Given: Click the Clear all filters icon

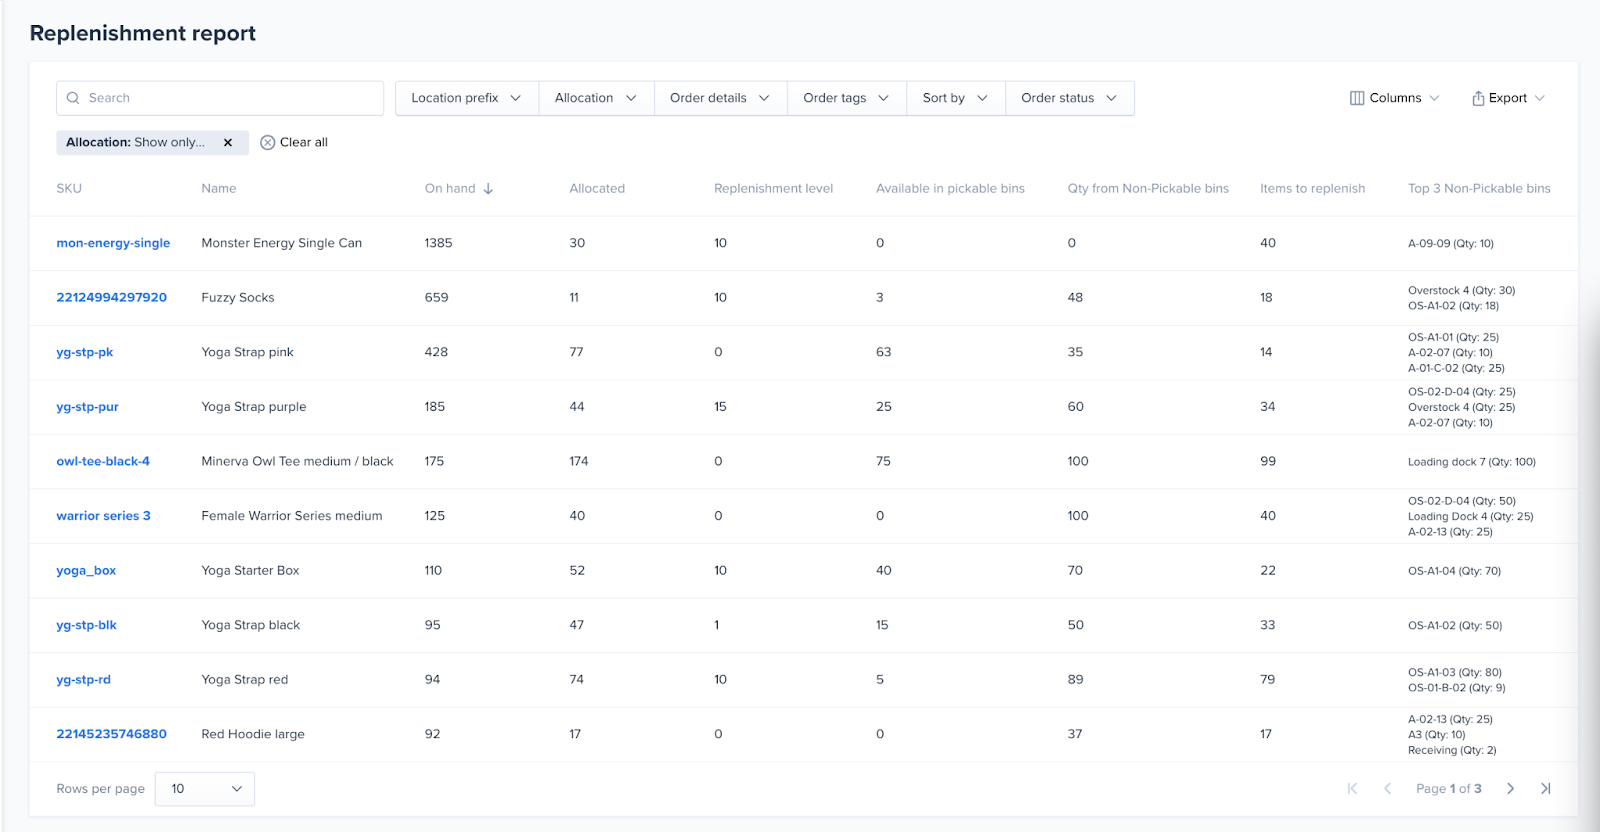Looking at the screenshot, I should click(x=268, y=143).
